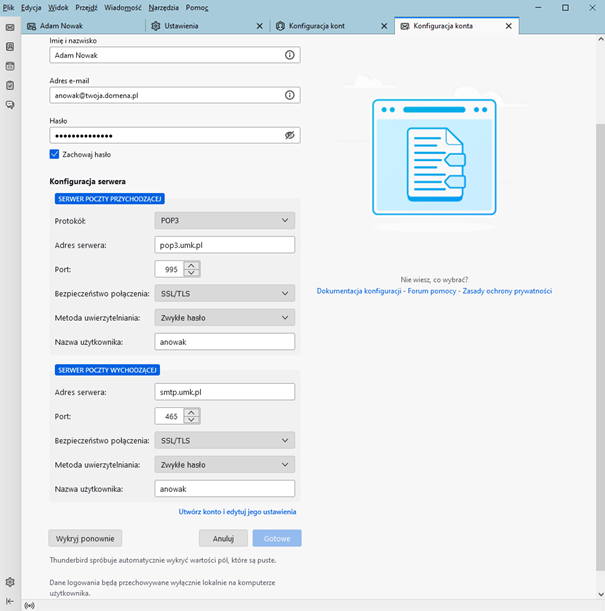Image resolution: width=605 pixels, height=611 pixels.
Task: Uncheck the Zachowaj hasło checkbox
Action: click(x=54, y=154)
